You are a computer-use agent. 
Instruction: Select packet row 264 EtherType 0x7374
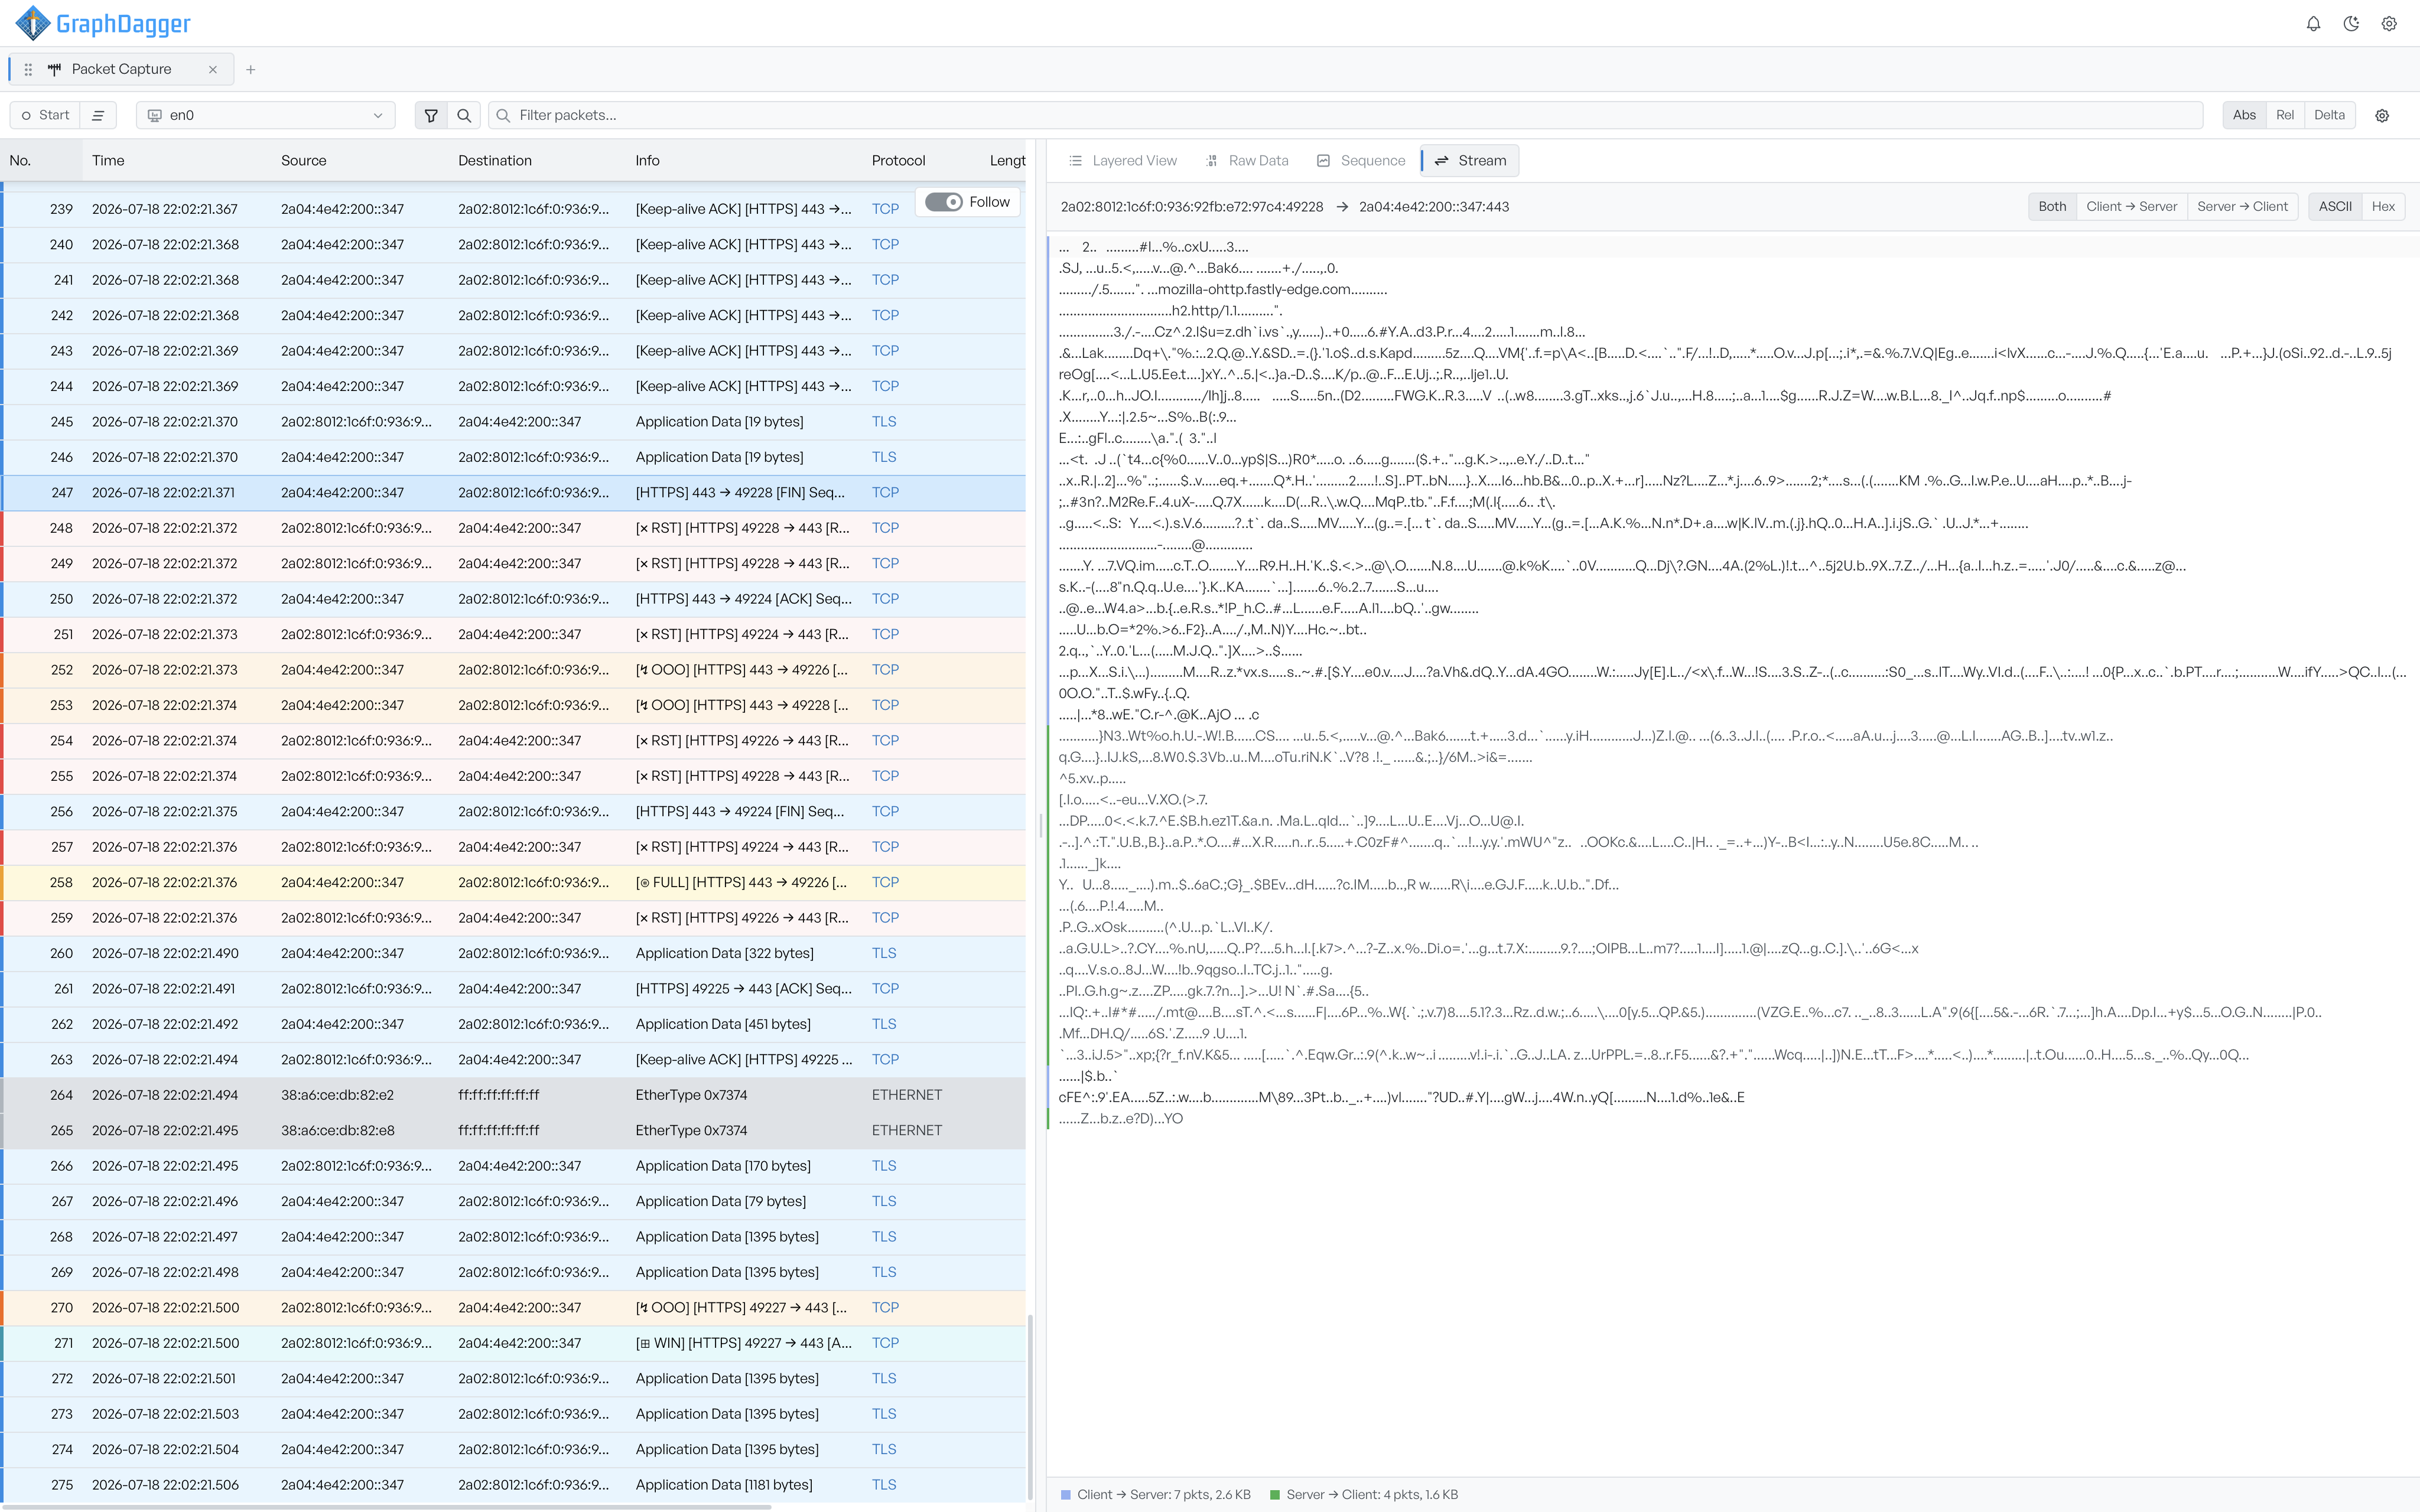[513, 1095]
